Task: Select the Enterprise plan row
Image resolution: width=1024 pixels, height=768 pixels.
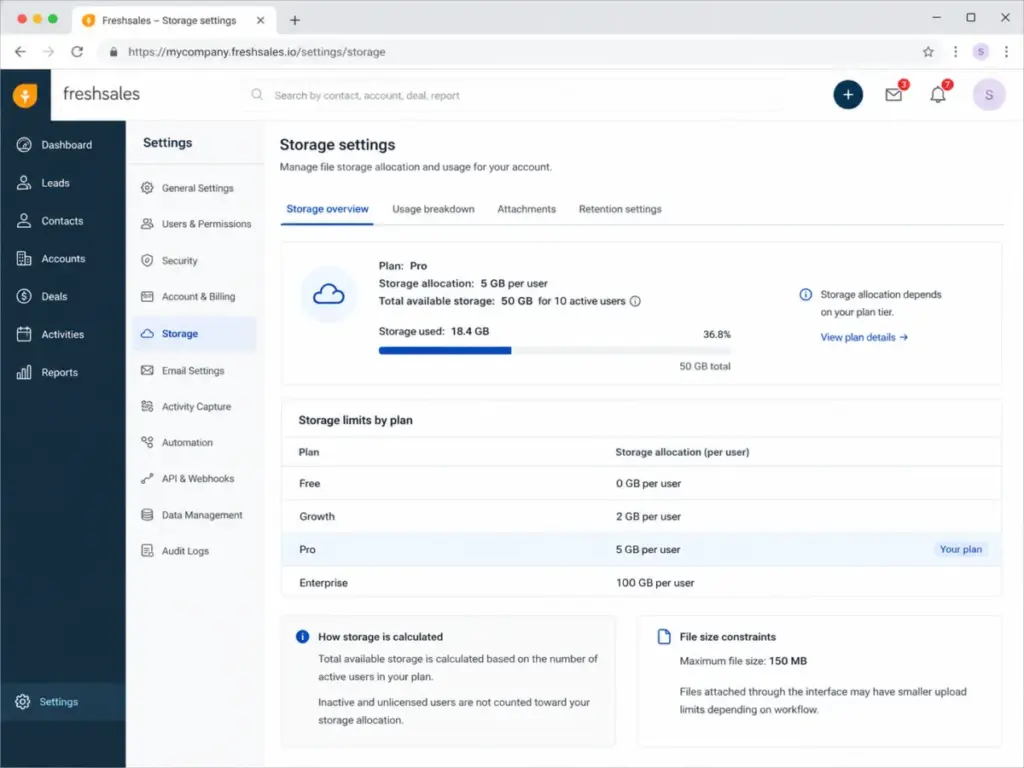Action: click(641, 583)
